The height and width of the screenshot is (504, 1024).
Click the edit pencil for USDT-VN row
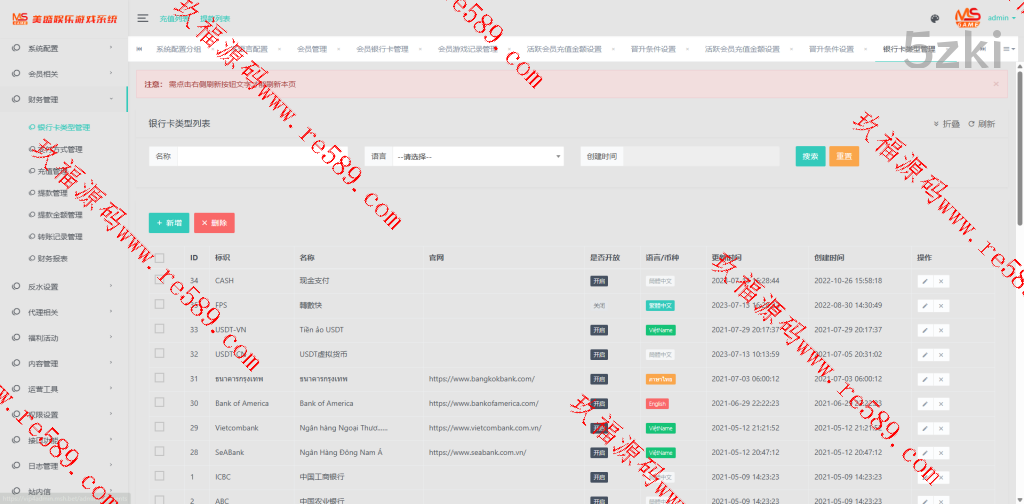pyautogui.click(x=925, y=330)
